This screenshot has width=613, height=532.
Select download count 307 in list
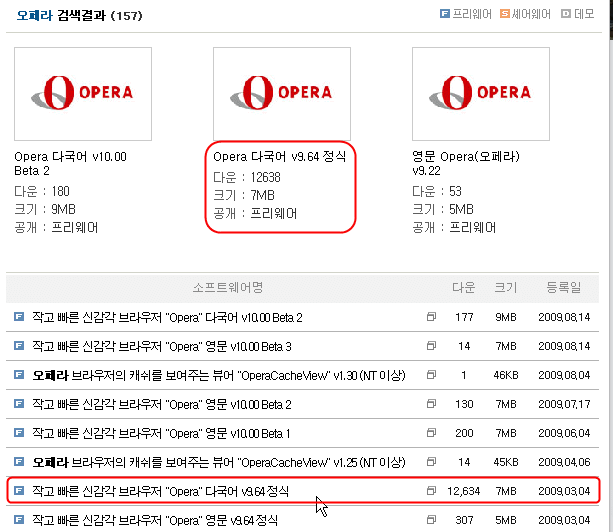(x=464, y=520)
